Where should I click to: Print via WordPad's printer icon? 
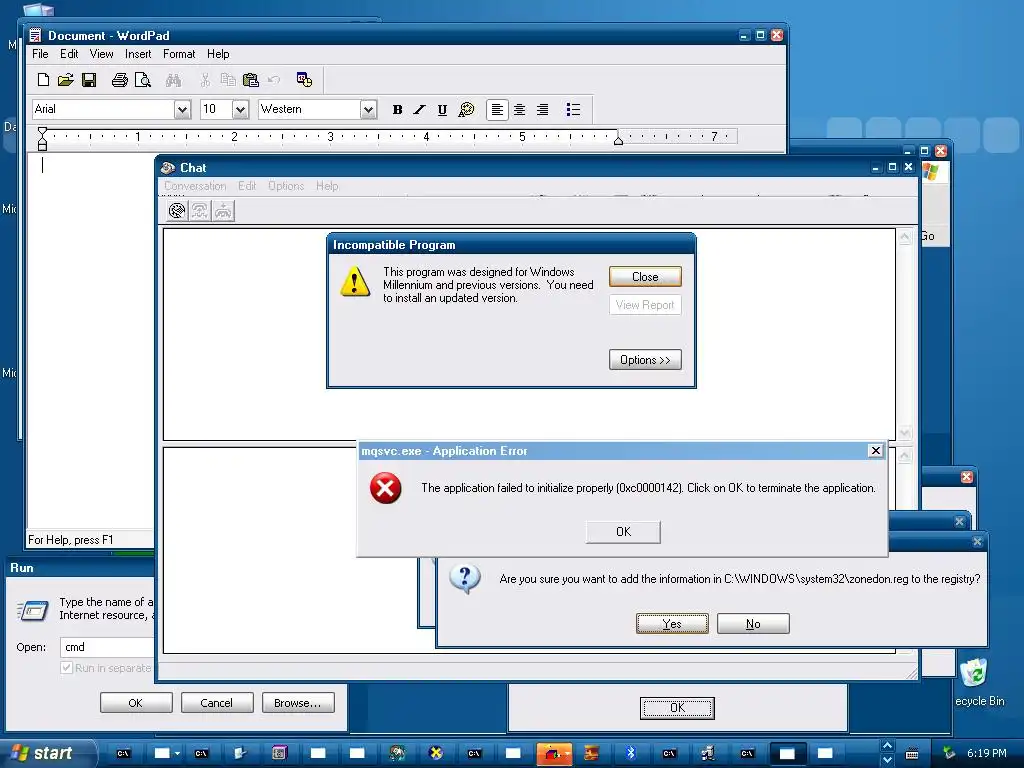point(120,80)
